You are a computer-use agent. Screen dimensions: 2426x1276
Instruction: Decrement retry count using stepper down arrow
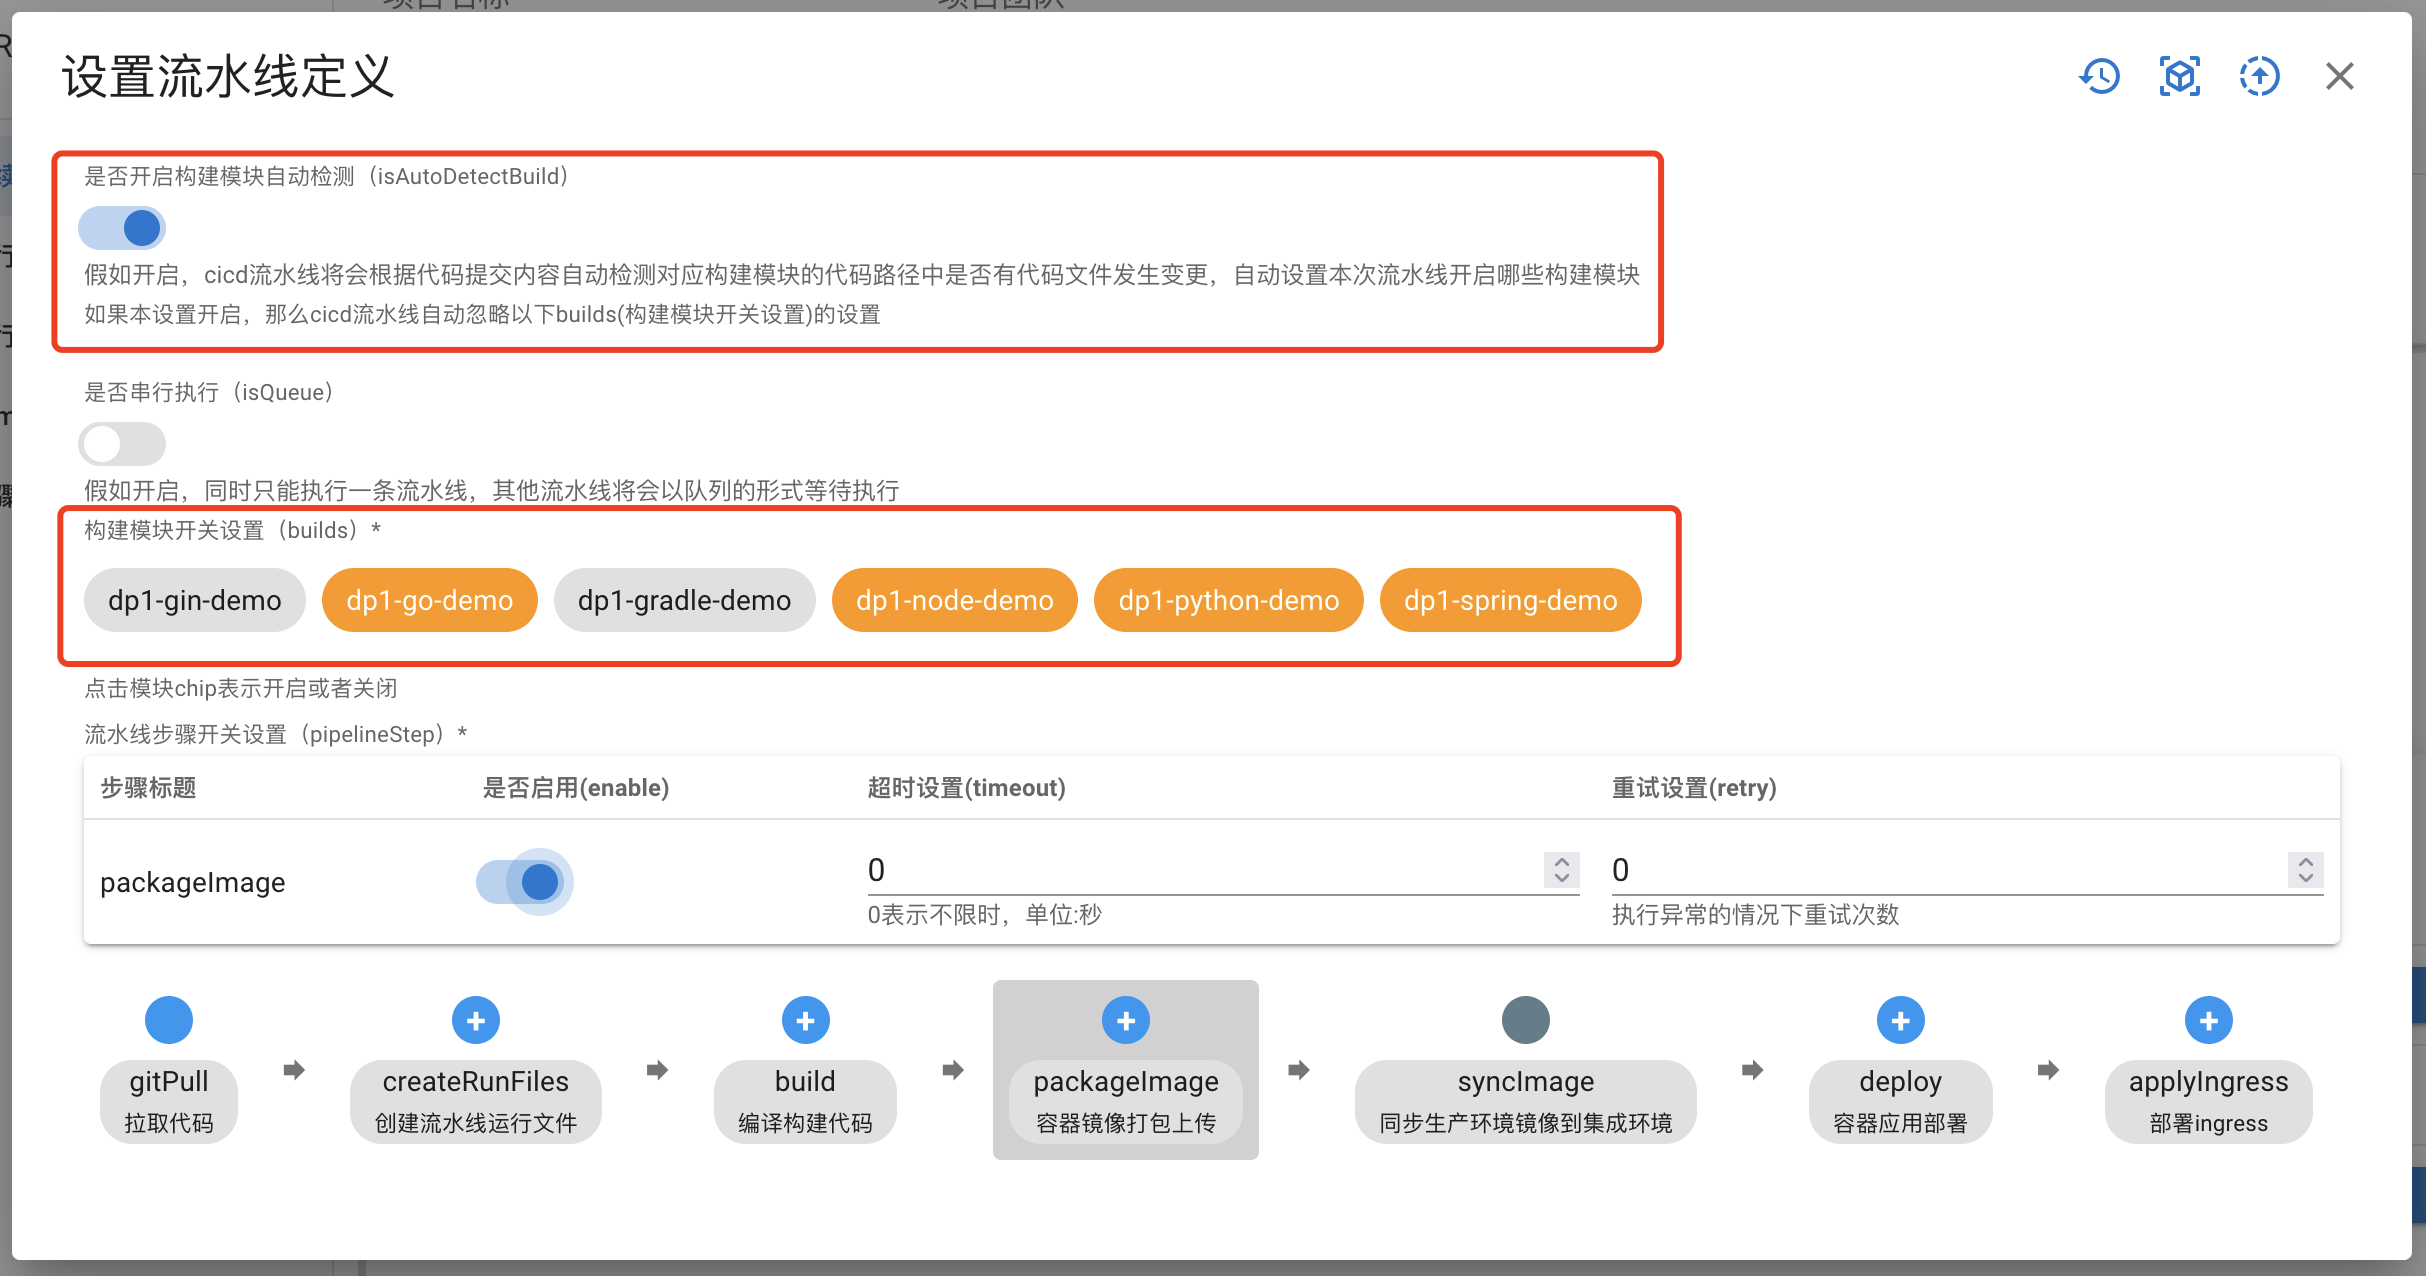point(2304,878)
